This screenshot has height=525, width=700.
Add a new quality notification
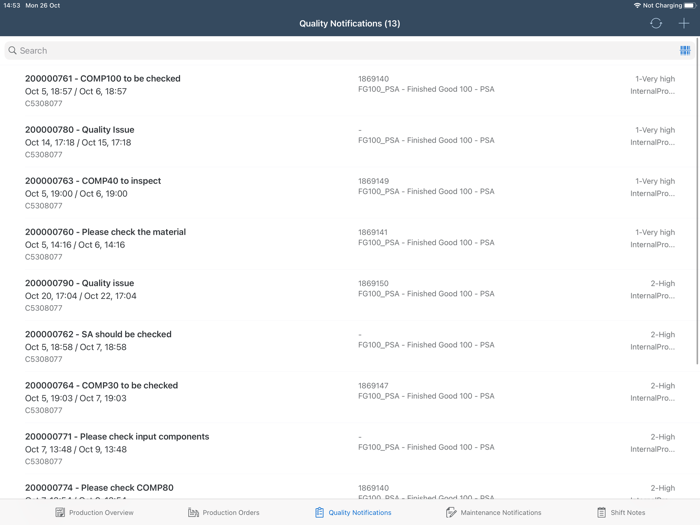[683, 24]
